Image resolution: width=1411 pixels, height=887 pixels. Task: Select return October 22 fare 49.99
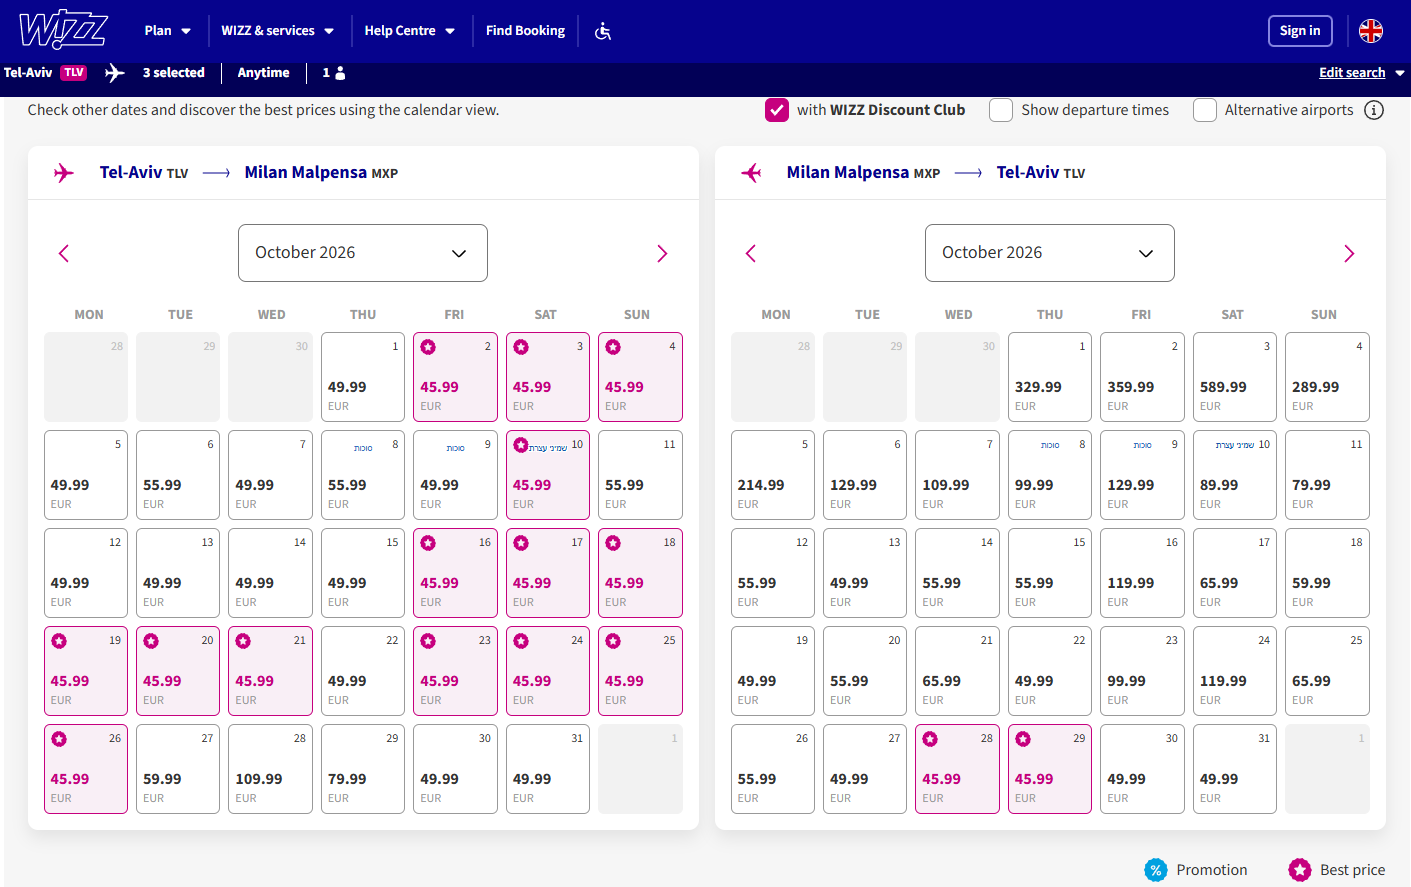1050,671
